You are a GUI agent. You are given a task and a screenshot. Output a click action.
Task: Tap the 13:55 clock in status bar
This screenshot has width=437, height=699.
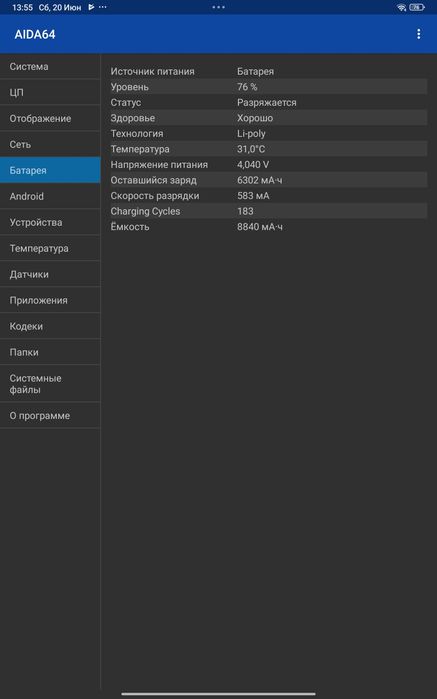click(x=22, y=8)
